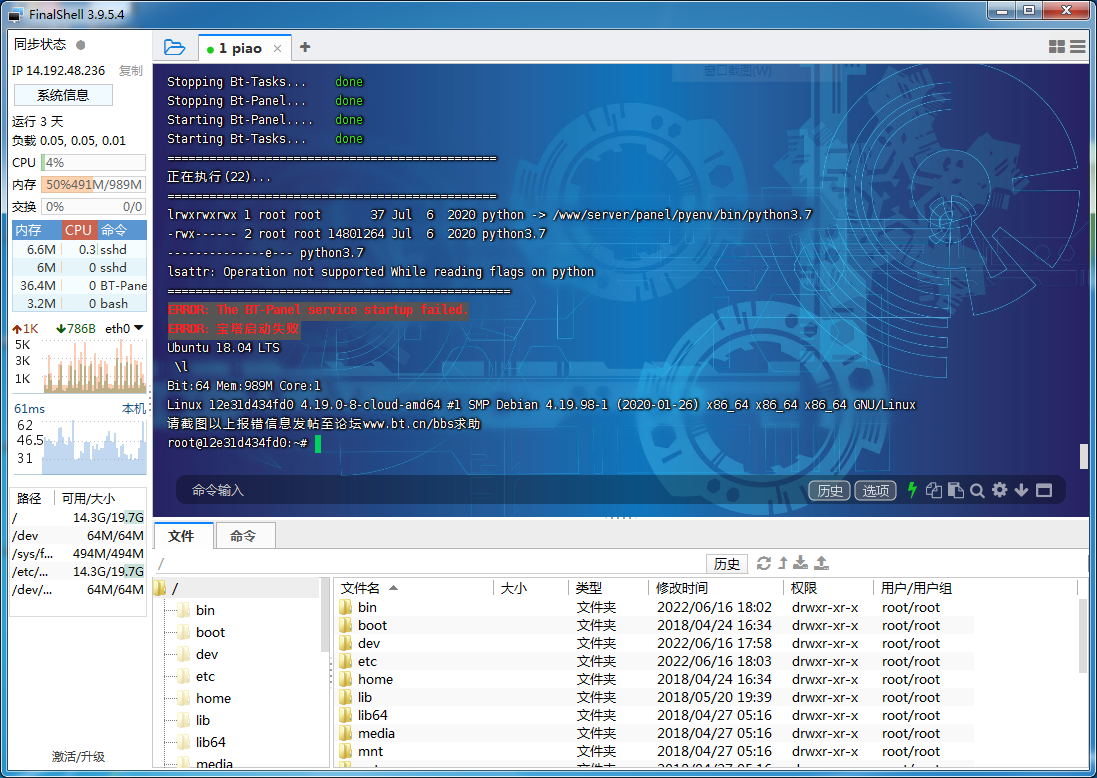This screenshot has height=778, width=1097.
Task: Open terminal settings gear icon
Action: pos(1000,490)
